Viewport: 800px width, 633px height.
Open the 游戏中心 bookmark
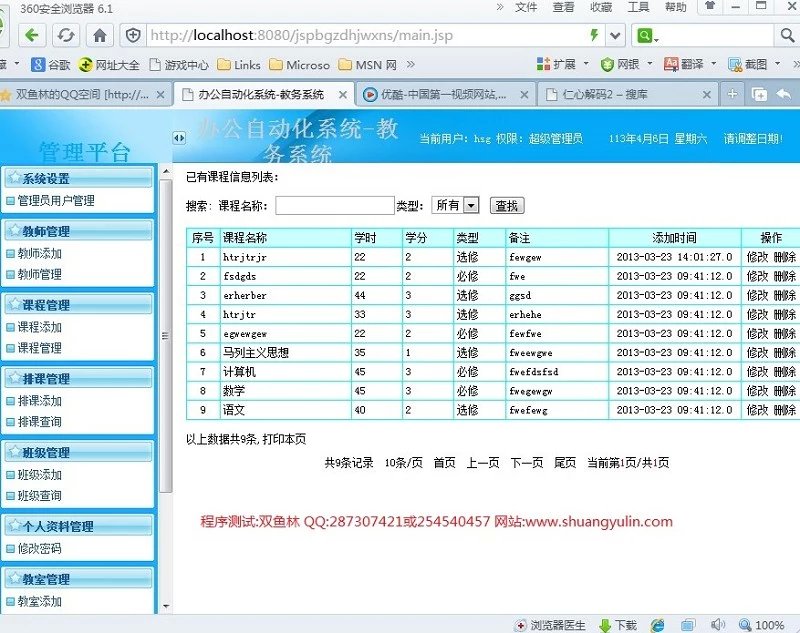click(179, 65)
